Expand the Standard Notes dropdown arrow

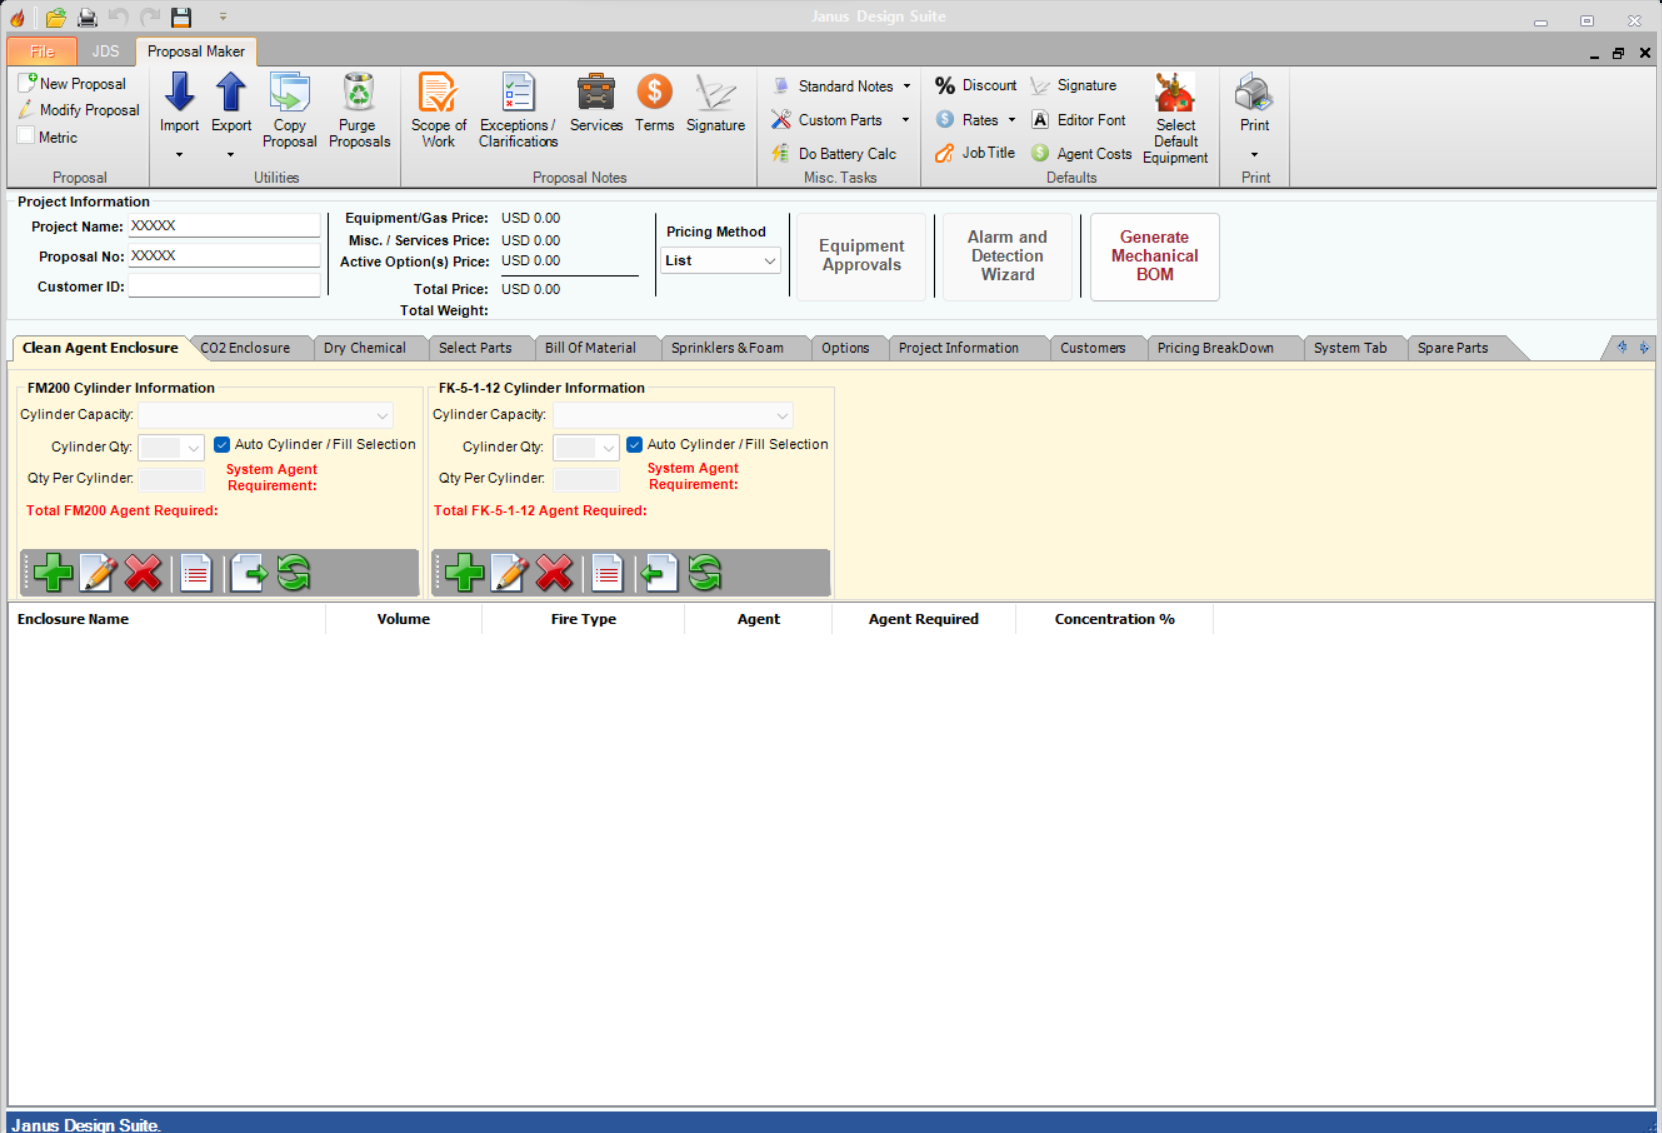(907, 86)
